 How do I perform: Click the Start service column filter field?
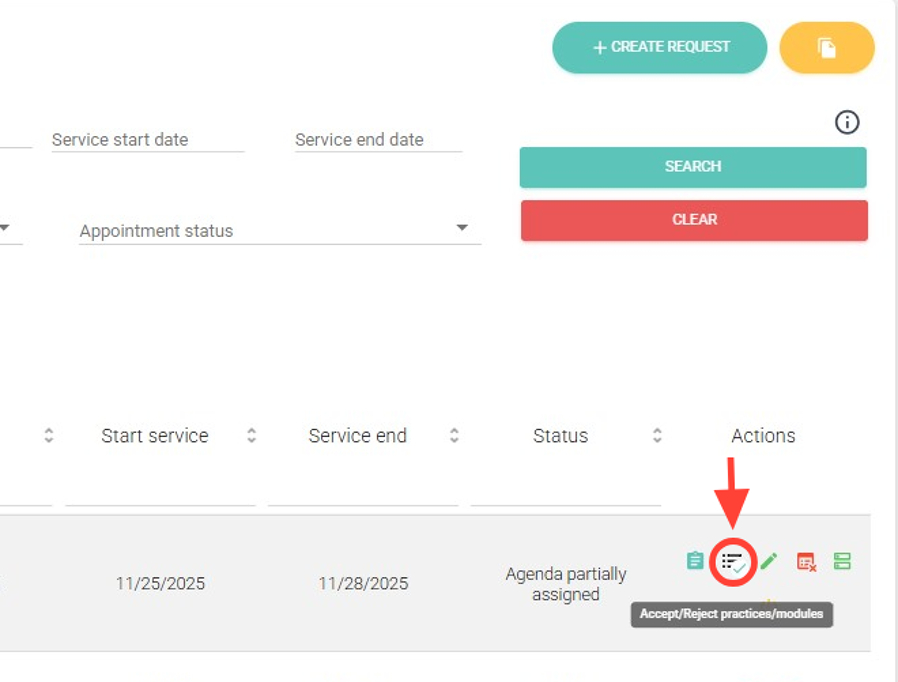[x=160, y=488]
